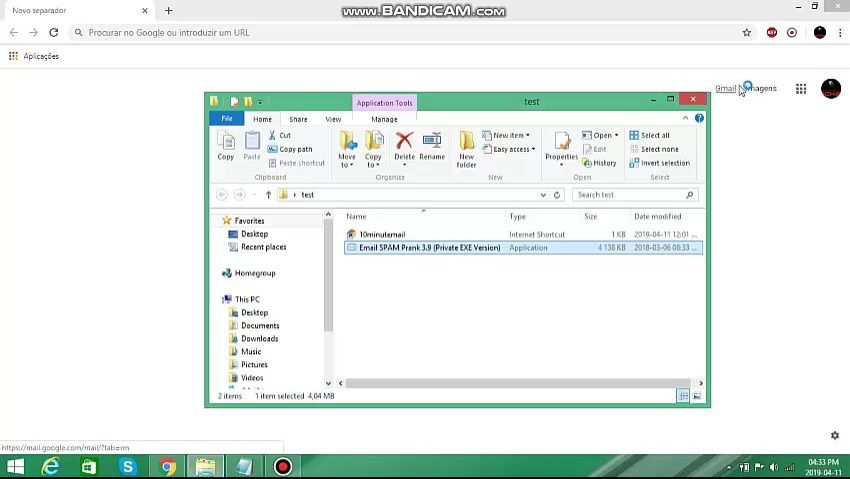This screenshot has height=479, width=850.
Task: Sort files by Date modified column
Action: [657, 217]
